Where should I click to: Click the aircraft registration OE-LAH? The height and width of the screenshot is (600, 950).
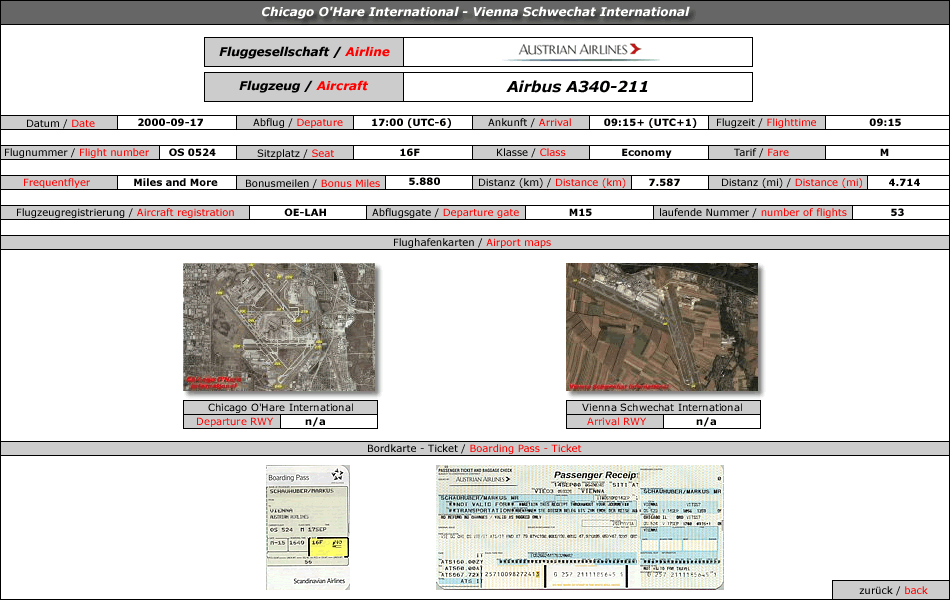305,213
